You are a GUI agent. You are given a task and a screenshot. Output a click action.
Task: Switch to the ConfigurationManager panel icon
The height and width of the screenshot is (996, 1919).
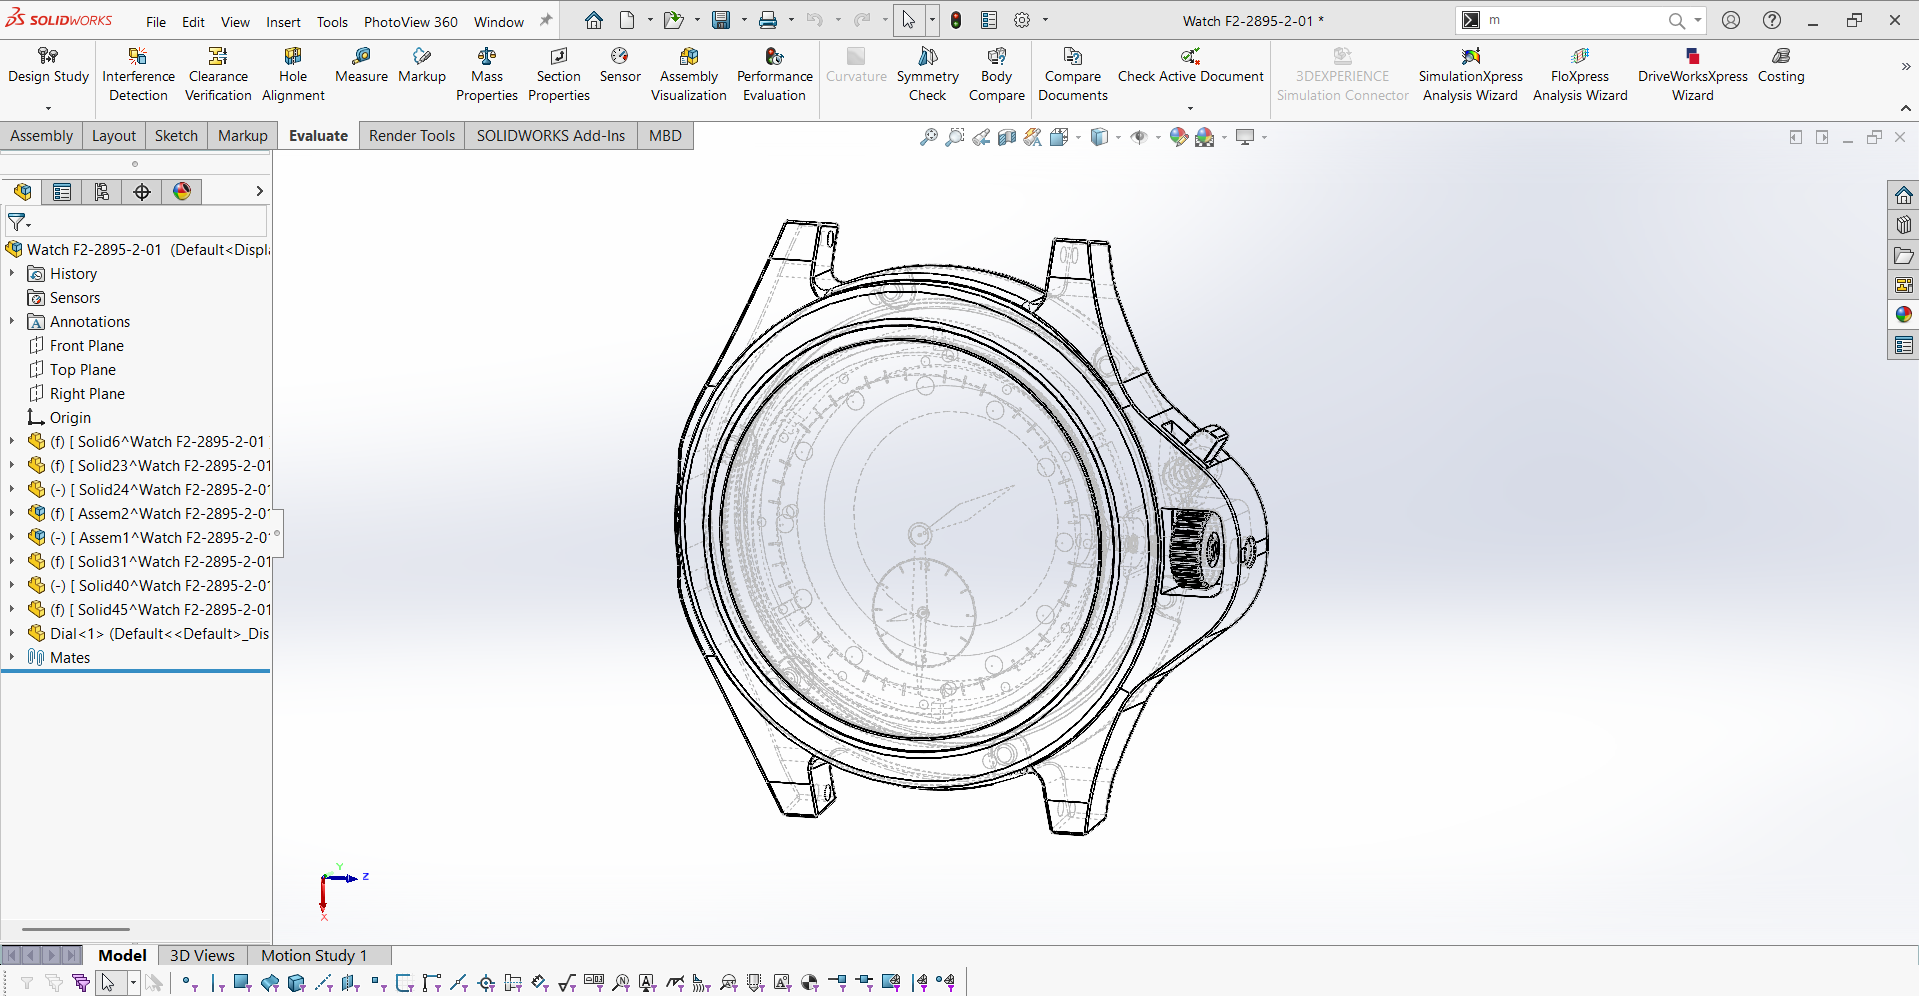pos(102,192)
